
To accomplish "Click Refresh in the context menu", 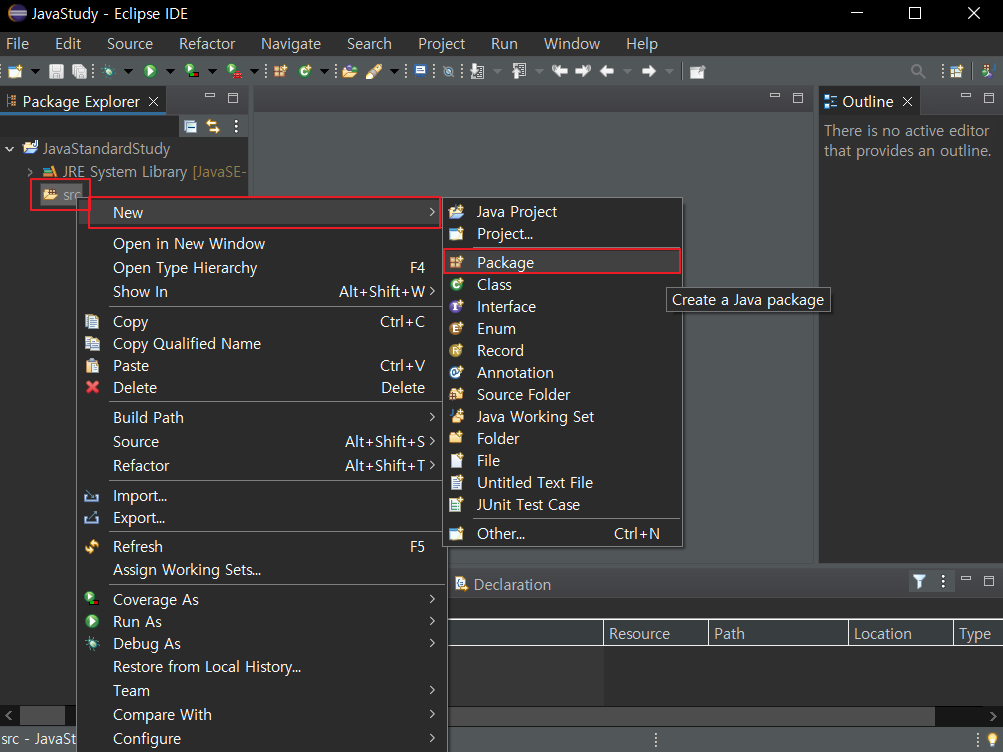I will click(261, 547).
